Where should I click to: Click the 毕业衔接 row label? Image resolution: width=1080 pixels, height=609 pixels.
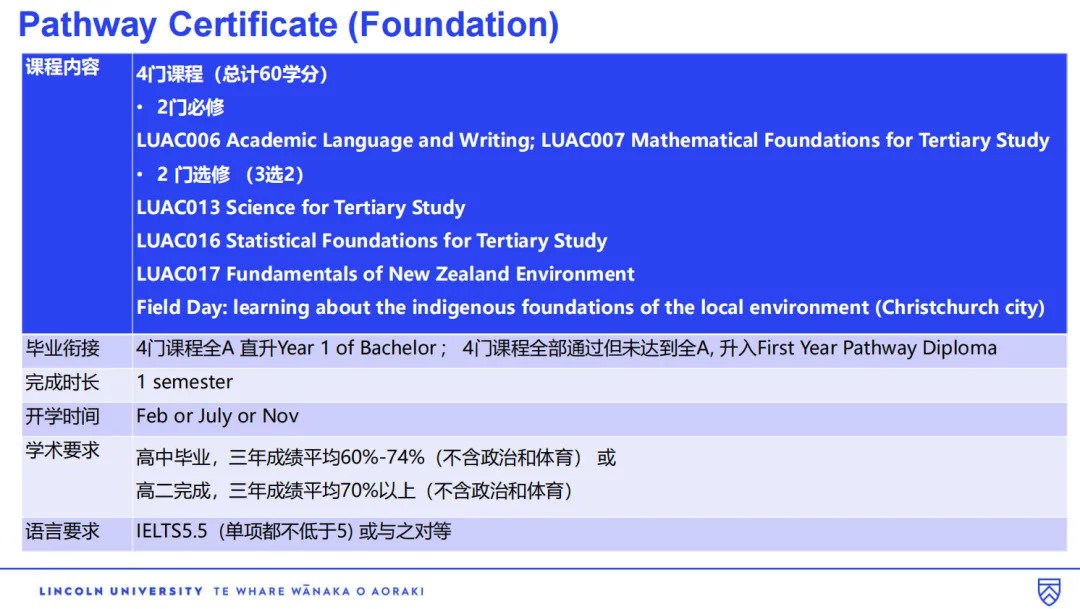pyautogui.click(x=62, y=349)
